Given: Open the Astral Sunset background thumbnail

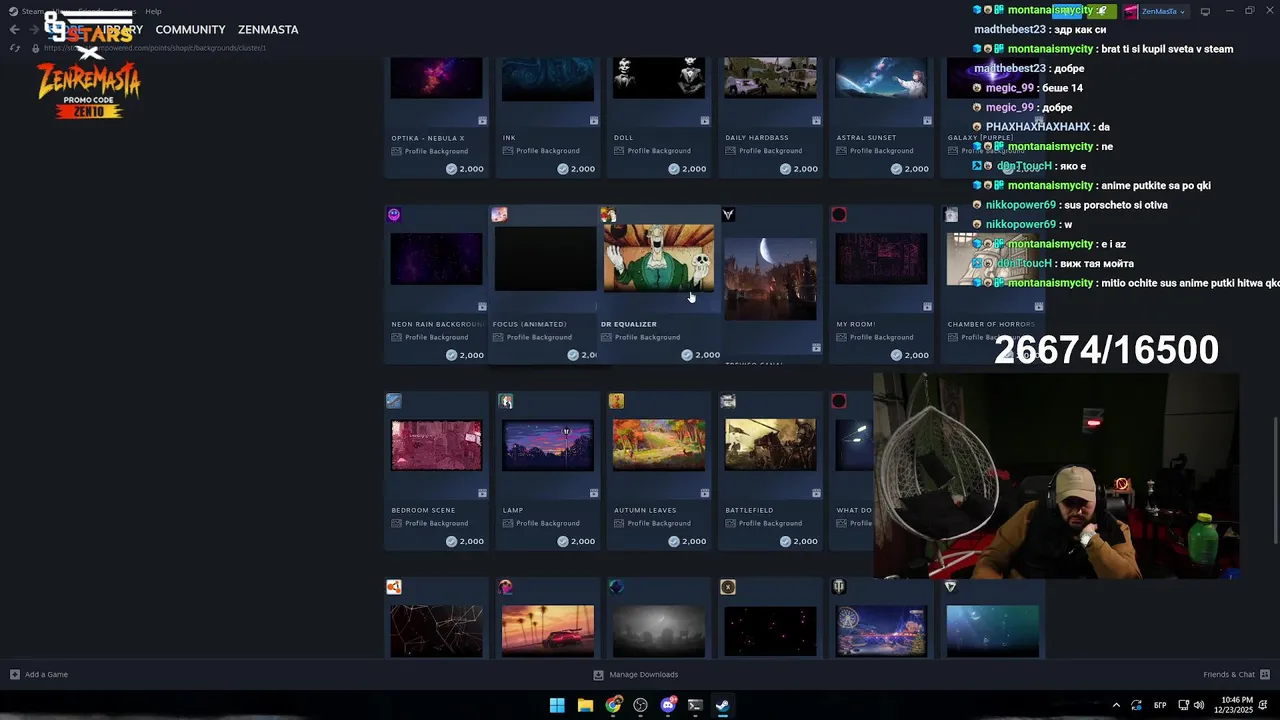Looking at the screenshot, I should 881,77.
